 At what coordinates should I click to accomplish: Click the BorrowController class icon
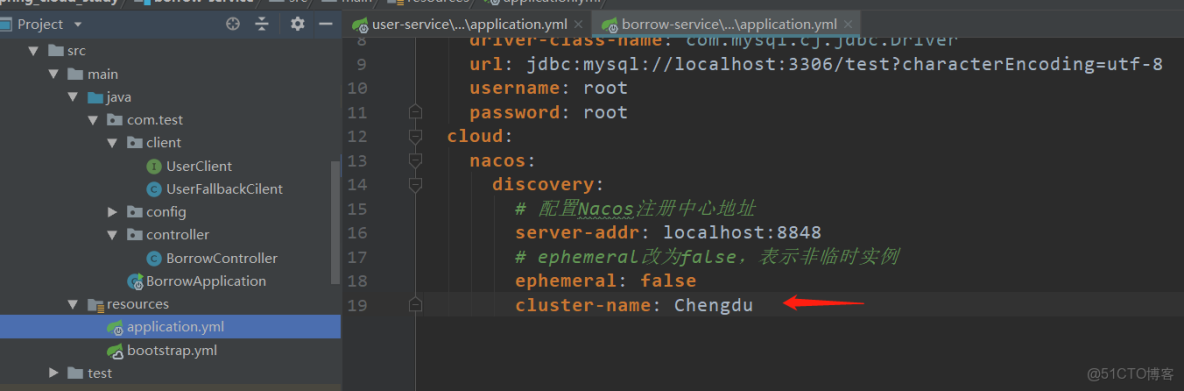[154, 258]
